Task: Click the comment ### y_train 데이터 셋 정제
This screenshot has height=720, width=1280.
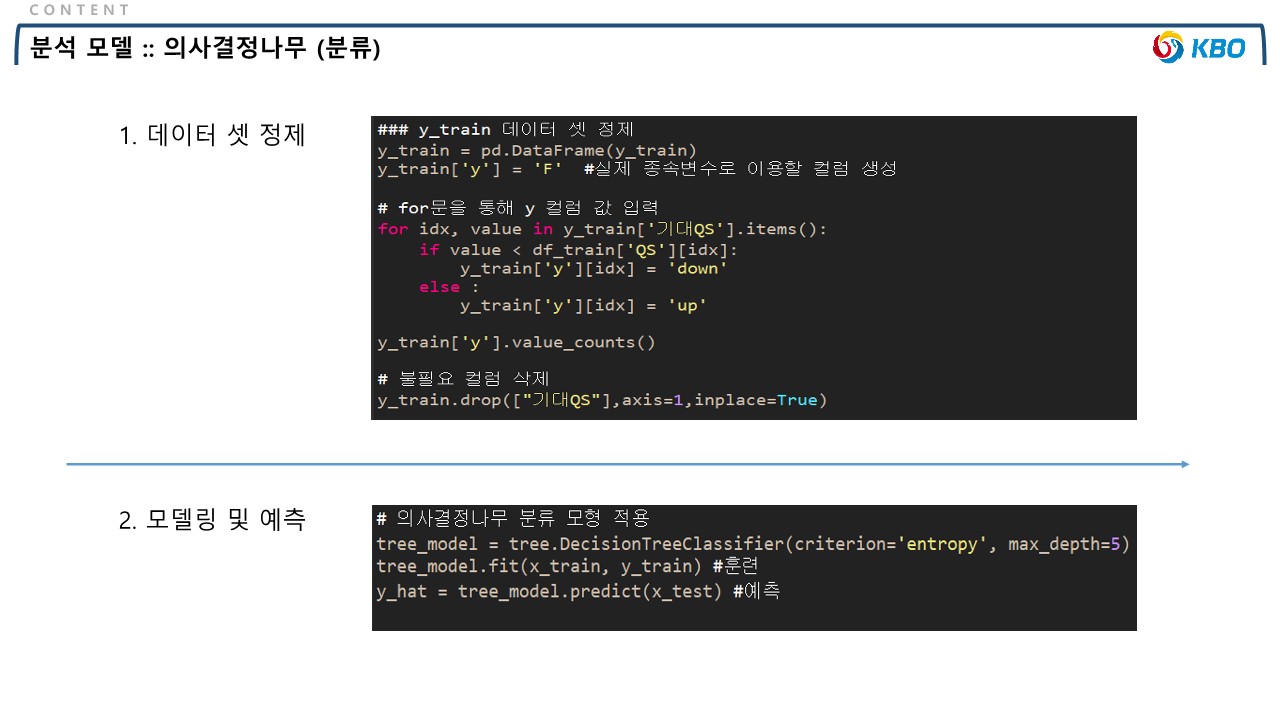Action: coord(506,130)
